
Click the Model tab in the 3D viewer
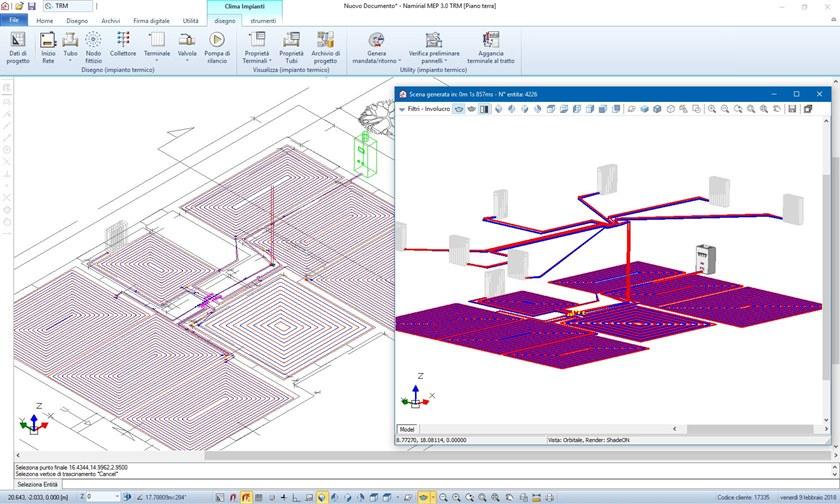408,429
